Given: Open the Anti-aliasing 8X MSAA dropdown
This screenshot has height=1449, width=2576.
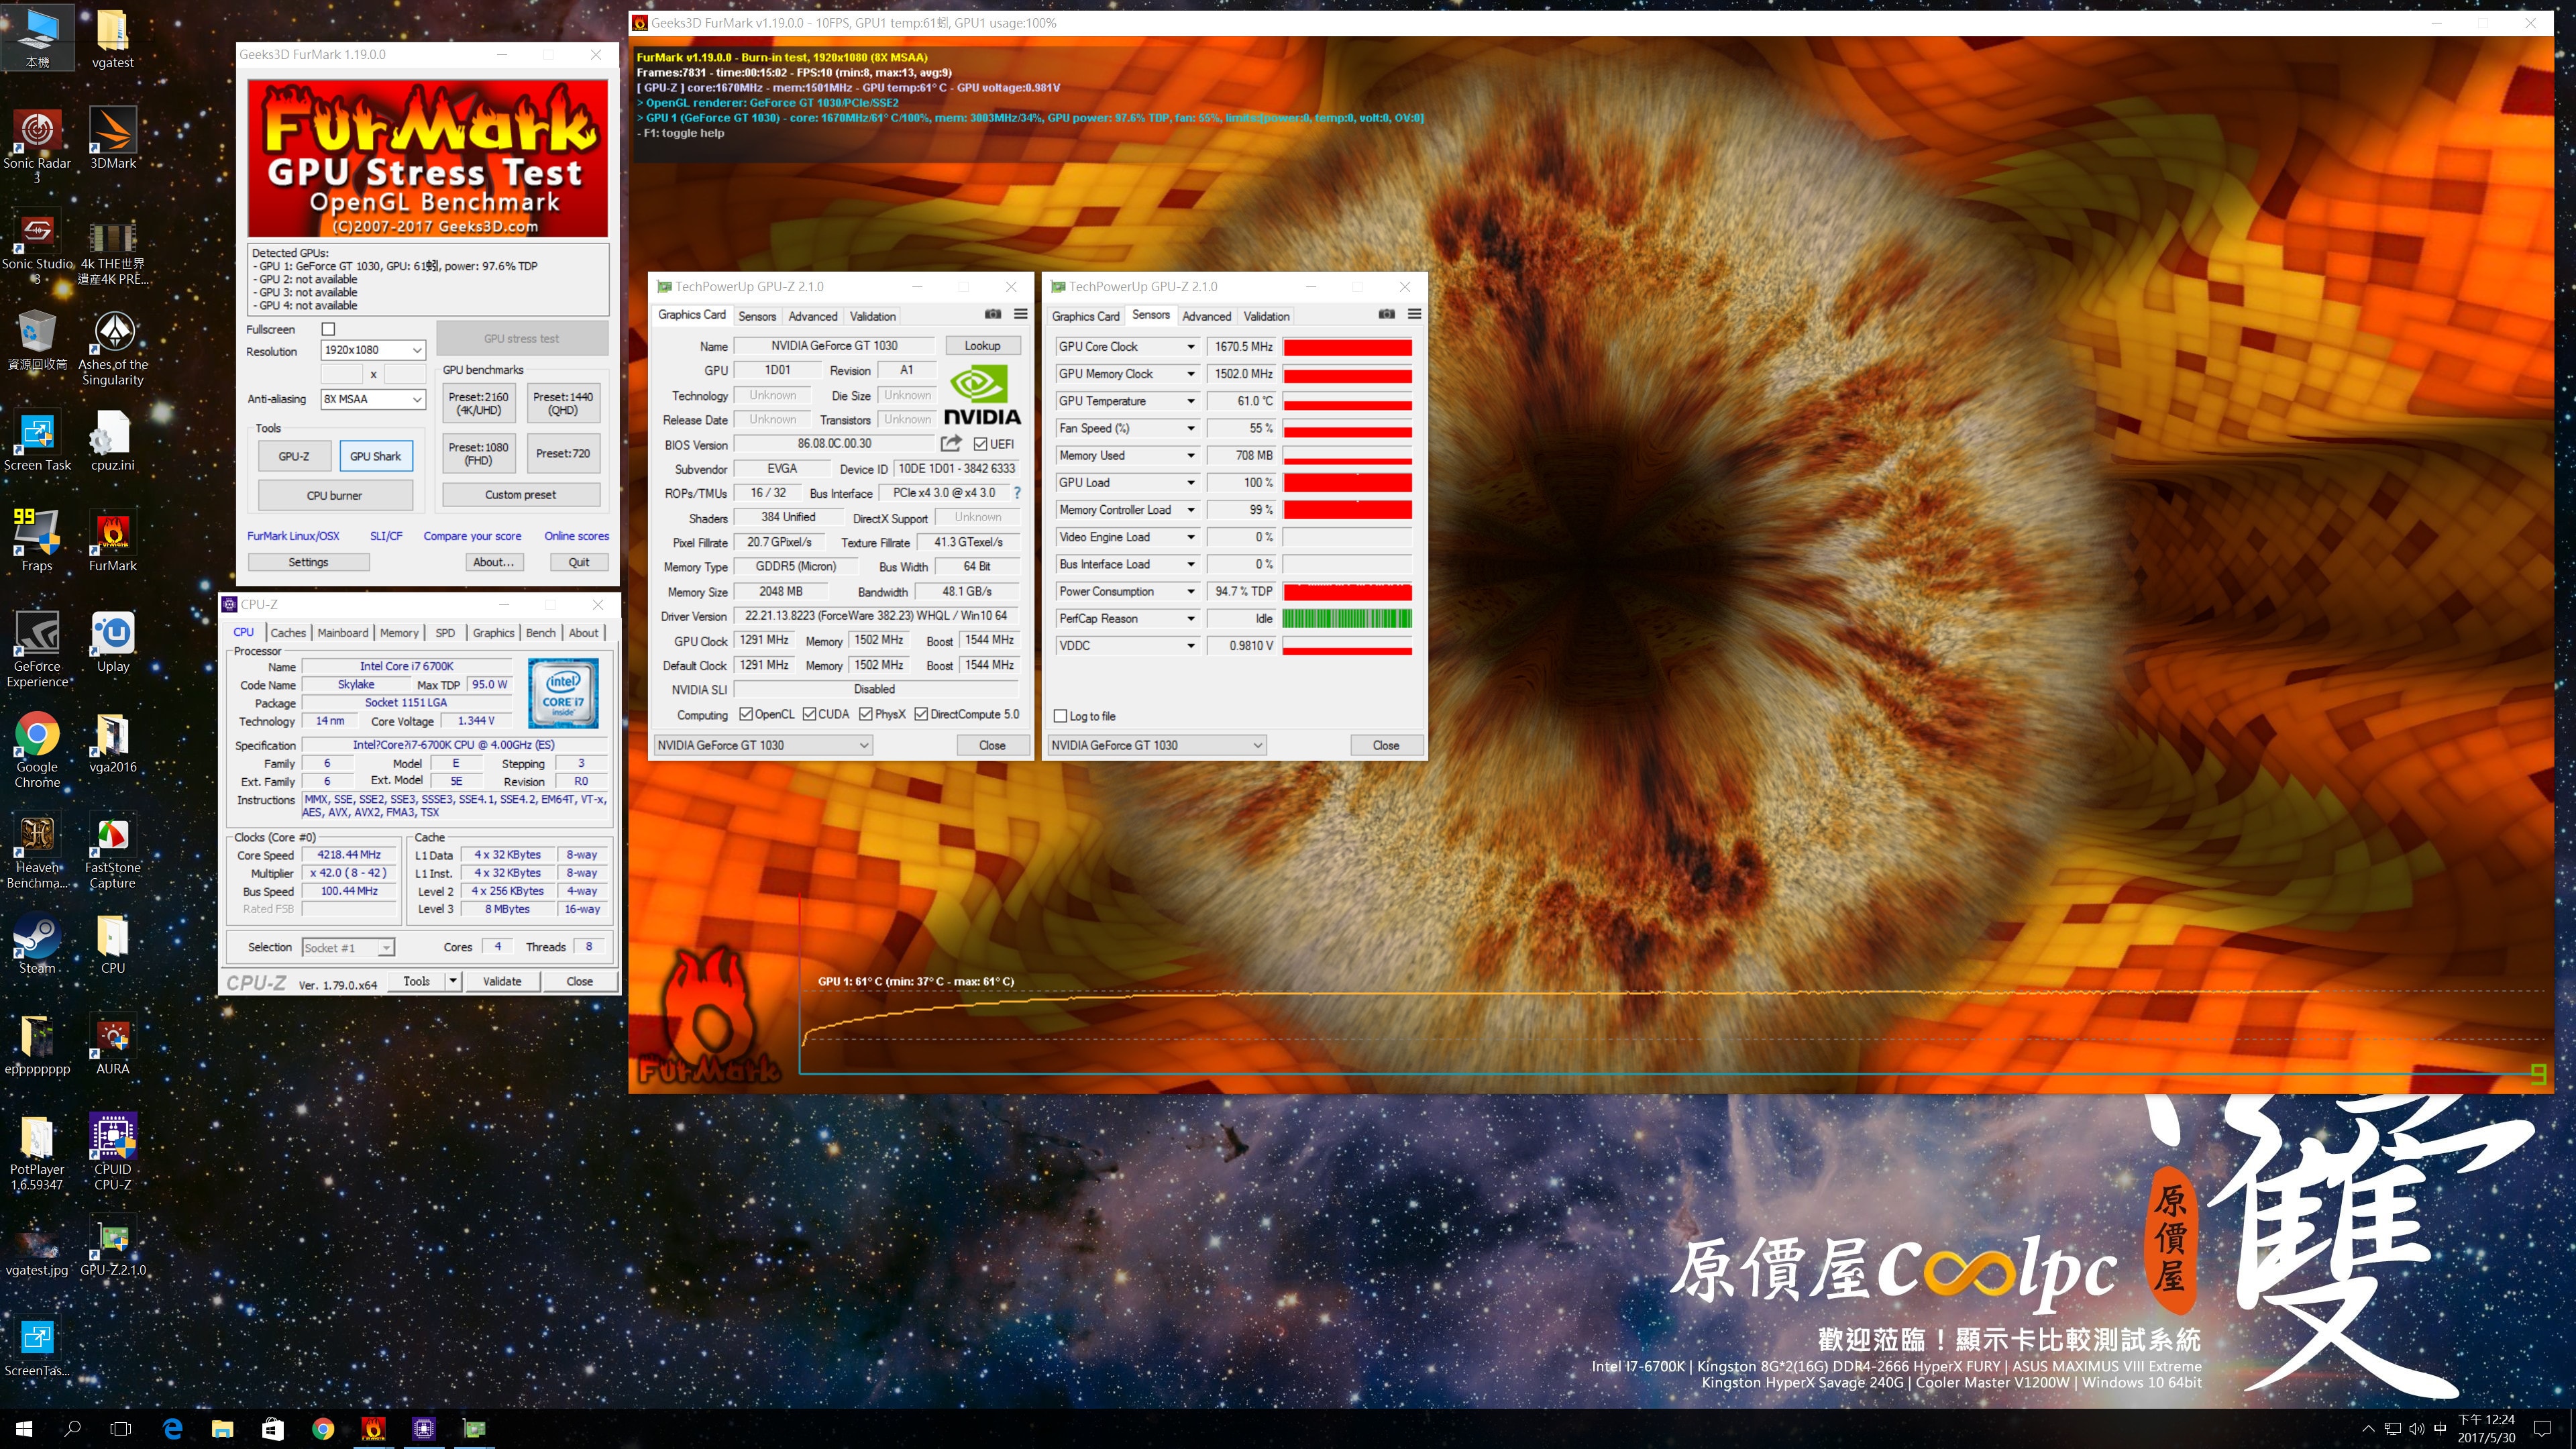Looking at the screenshot, I should [x=373, y=399].
